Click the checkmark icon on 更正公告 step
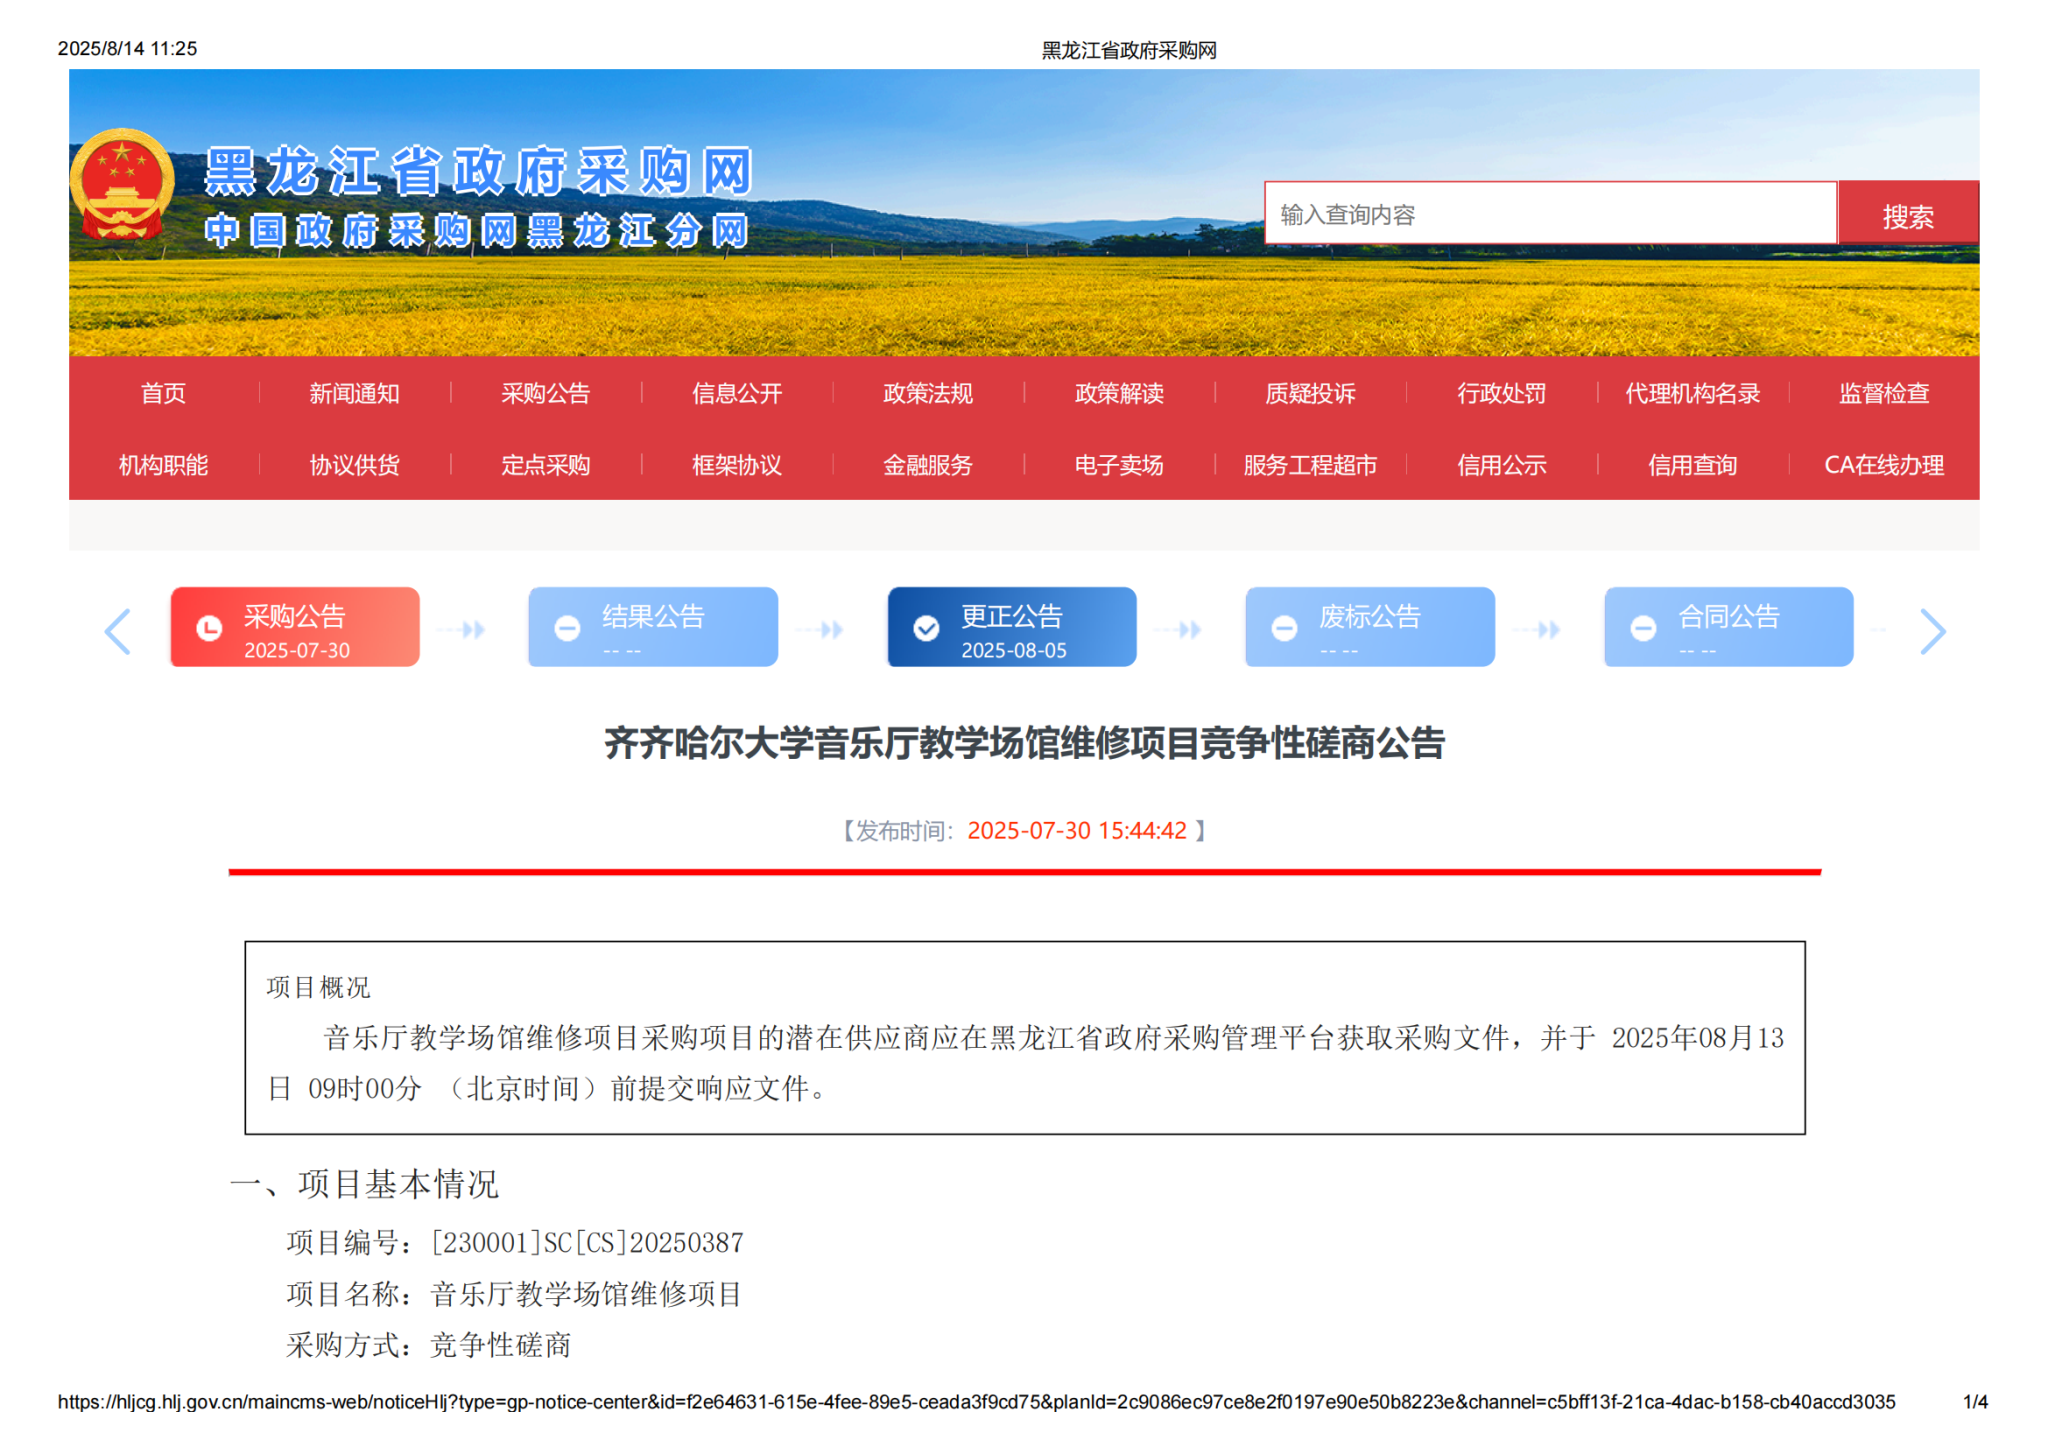This screenshot has height=1447, width=2048. [x=926, y=628]
